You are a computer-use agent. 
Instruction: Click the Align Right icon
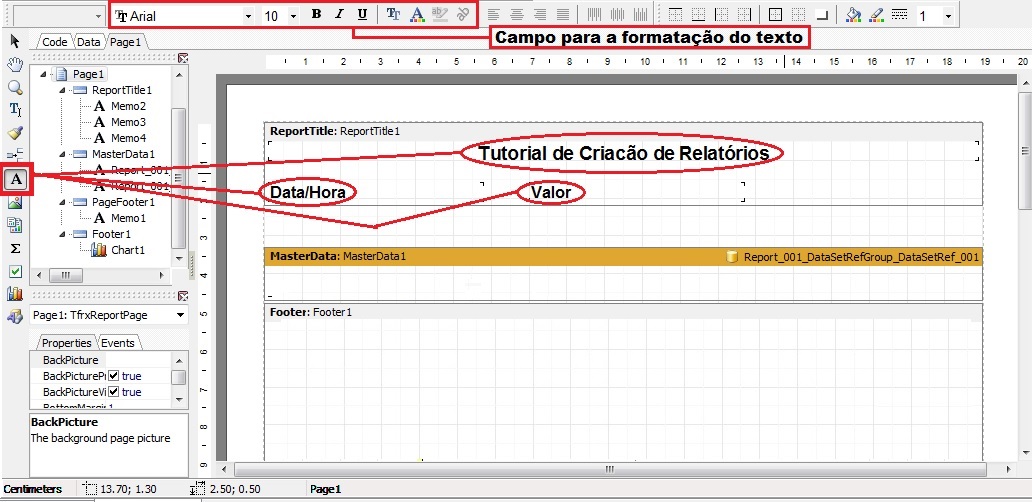[x=540, y=14]
